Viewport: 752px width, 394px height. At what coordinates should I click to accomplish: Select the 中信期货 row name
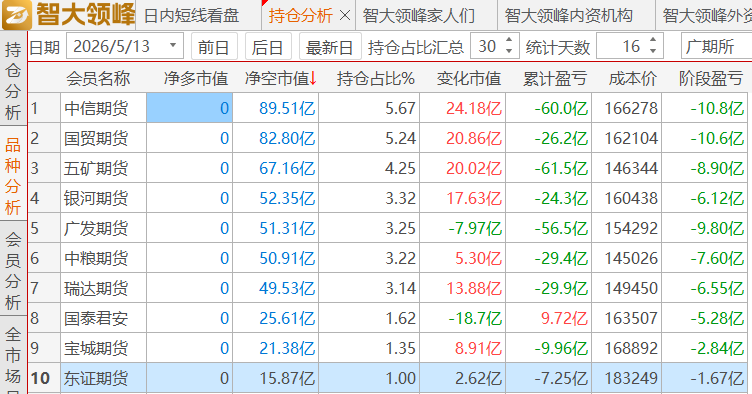103,108
